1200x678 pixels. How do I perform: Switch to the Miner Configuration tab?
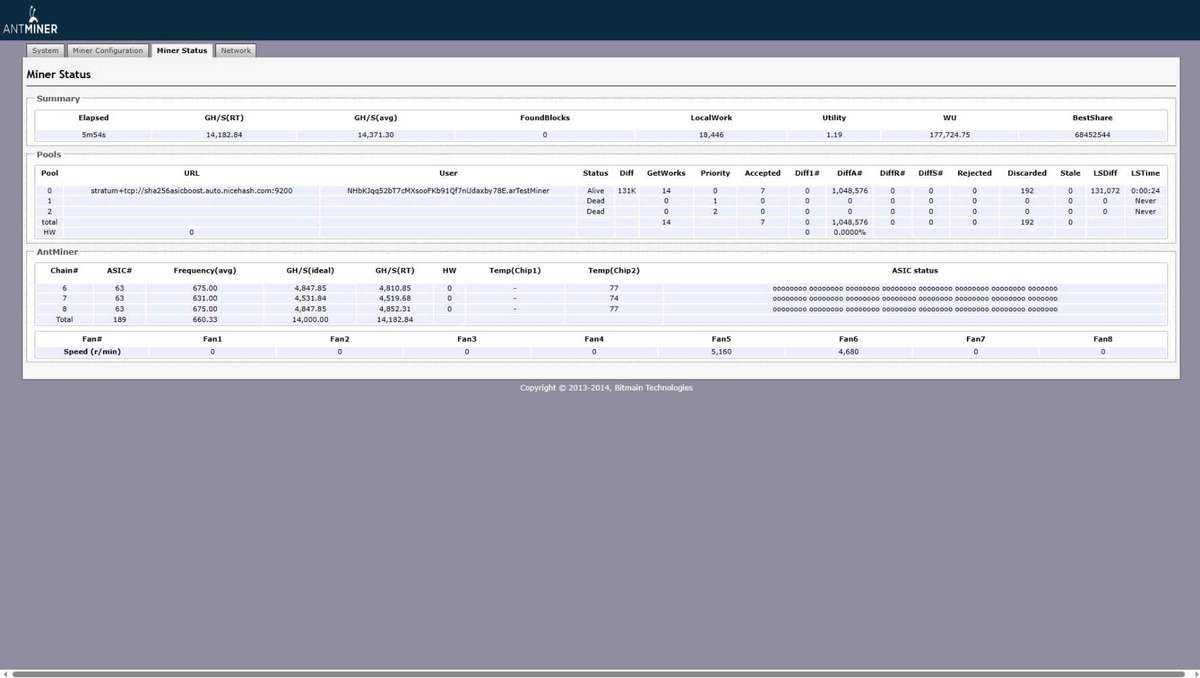pos(108,50)
